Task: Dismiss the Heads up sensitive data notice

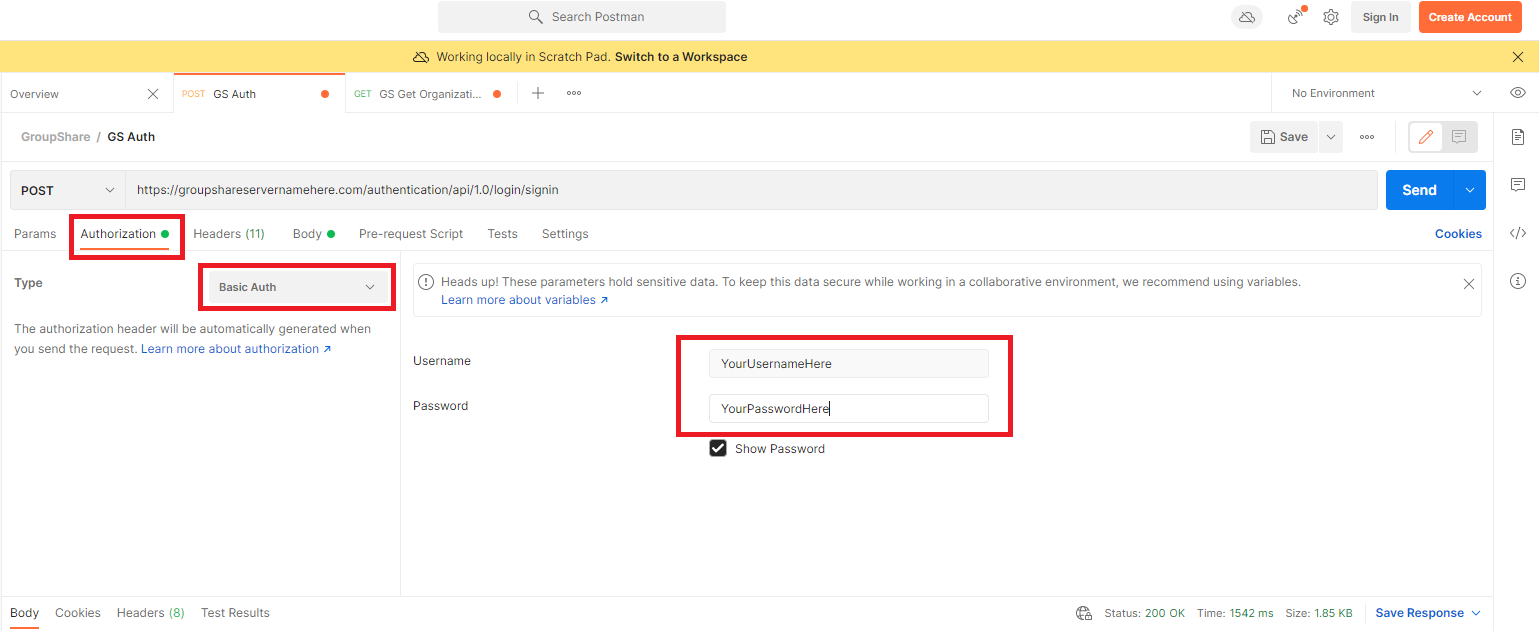Action: click(x=1469, y=284)
